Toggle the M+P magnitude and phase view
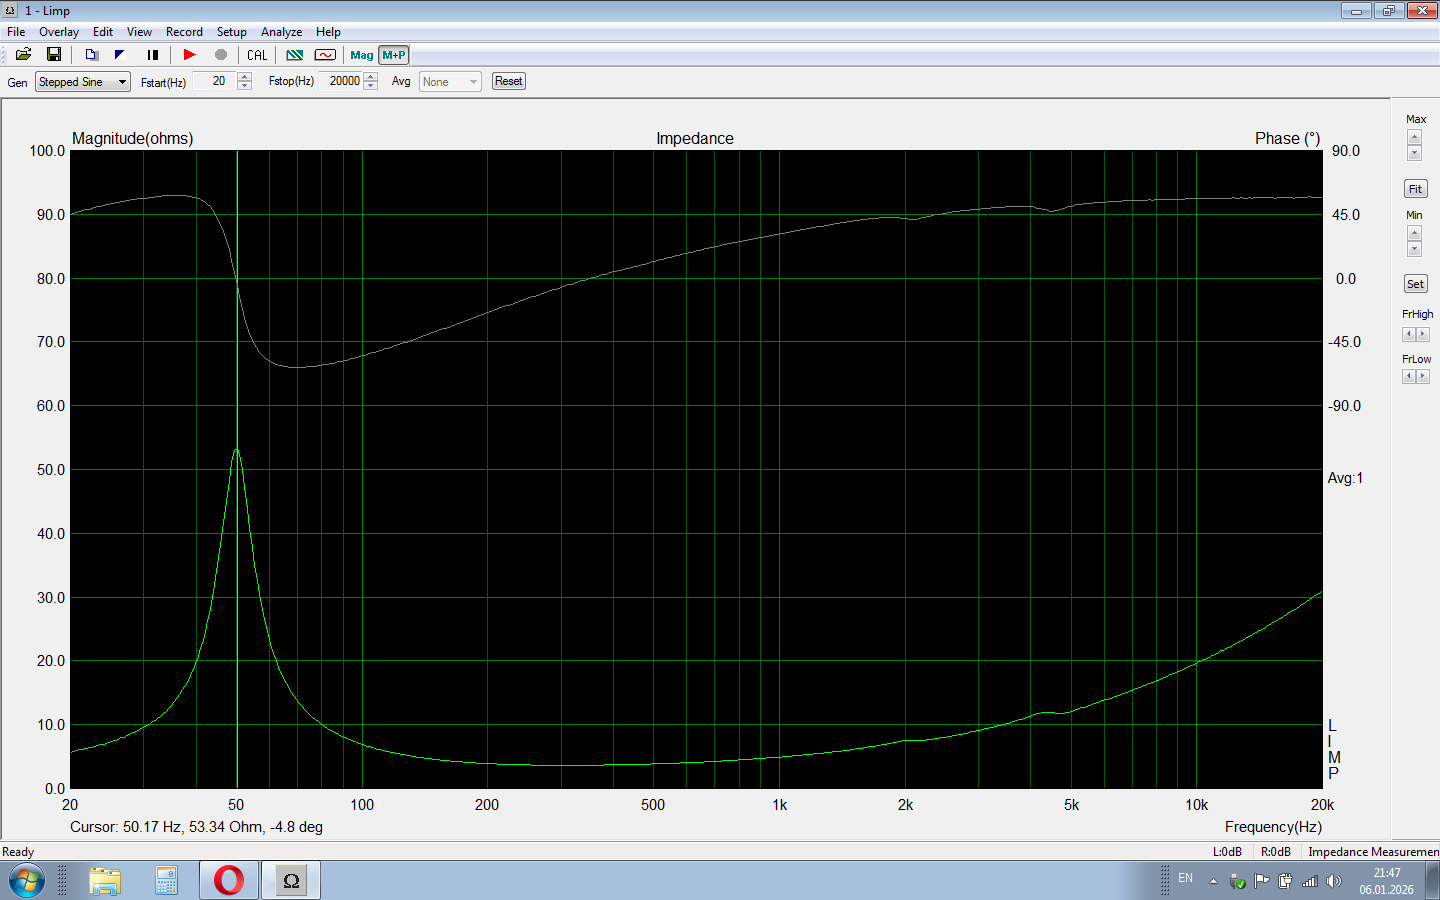The image size is (1440, 900). click(394, 55)
